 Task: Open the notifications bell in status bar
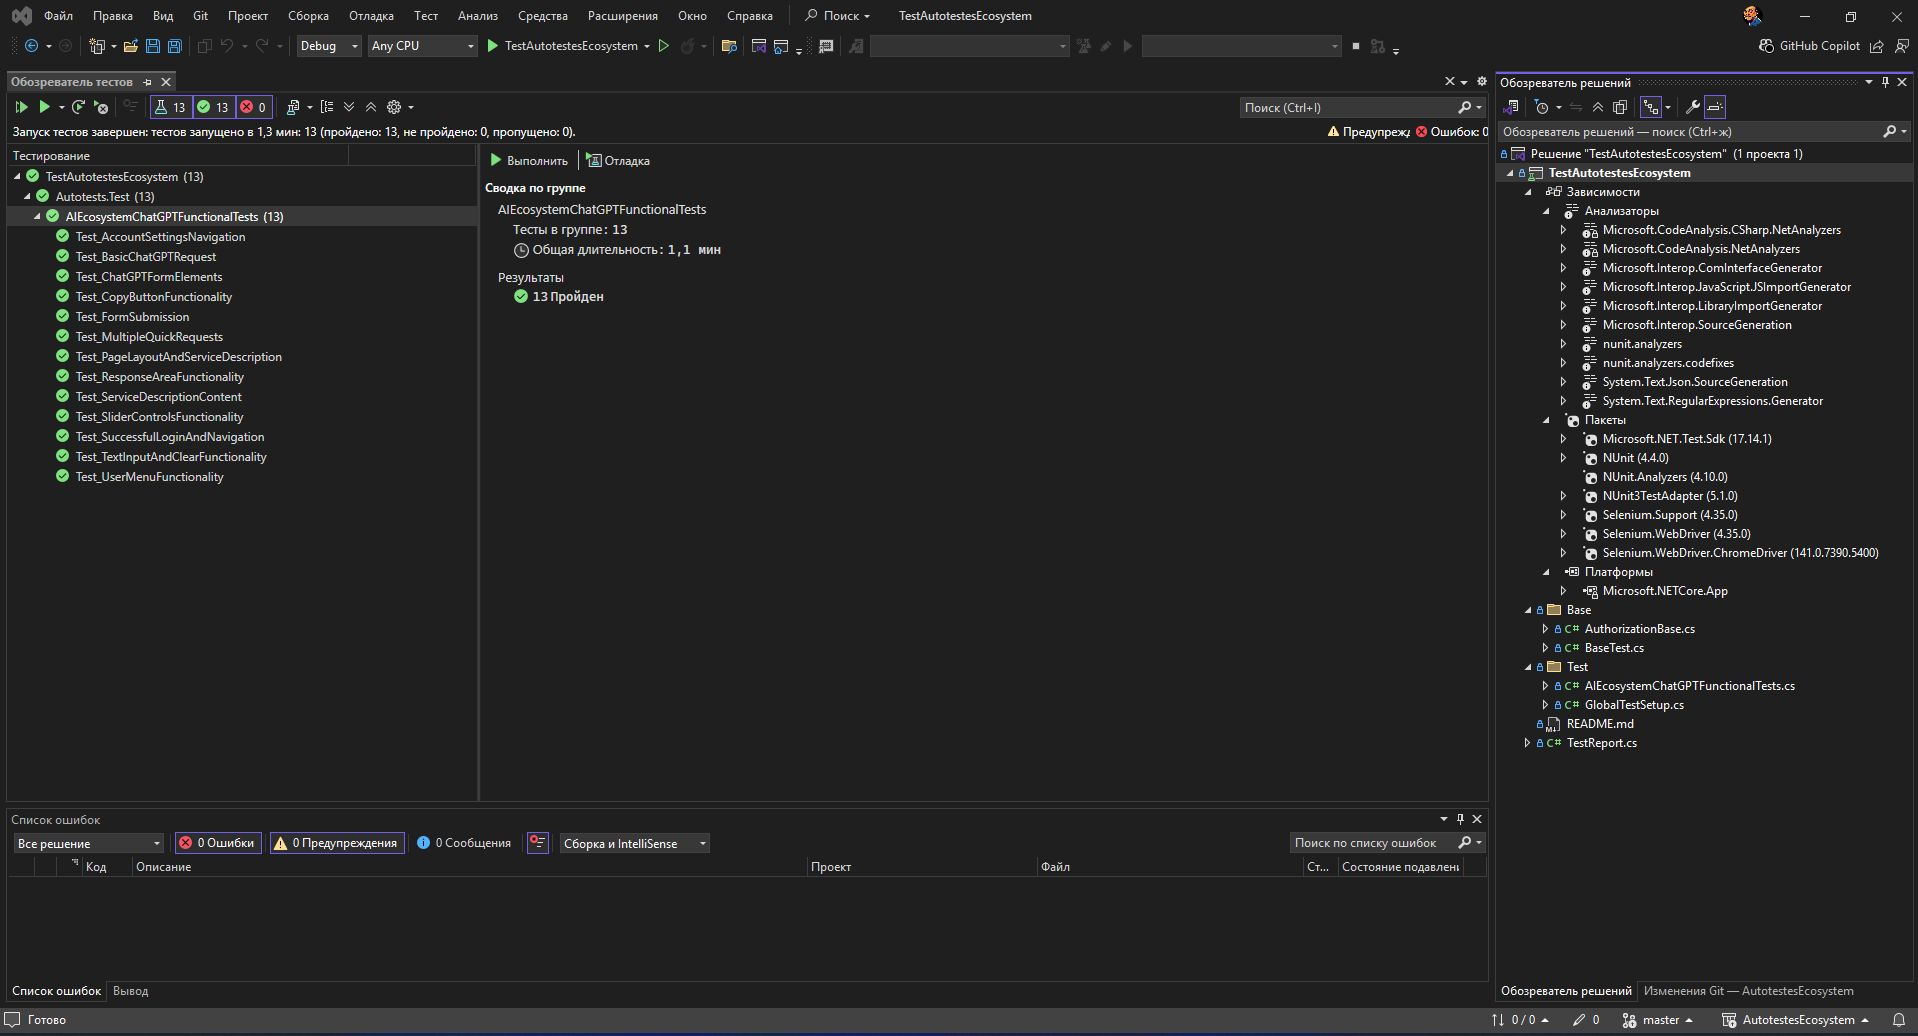tap(1898, 1020)
